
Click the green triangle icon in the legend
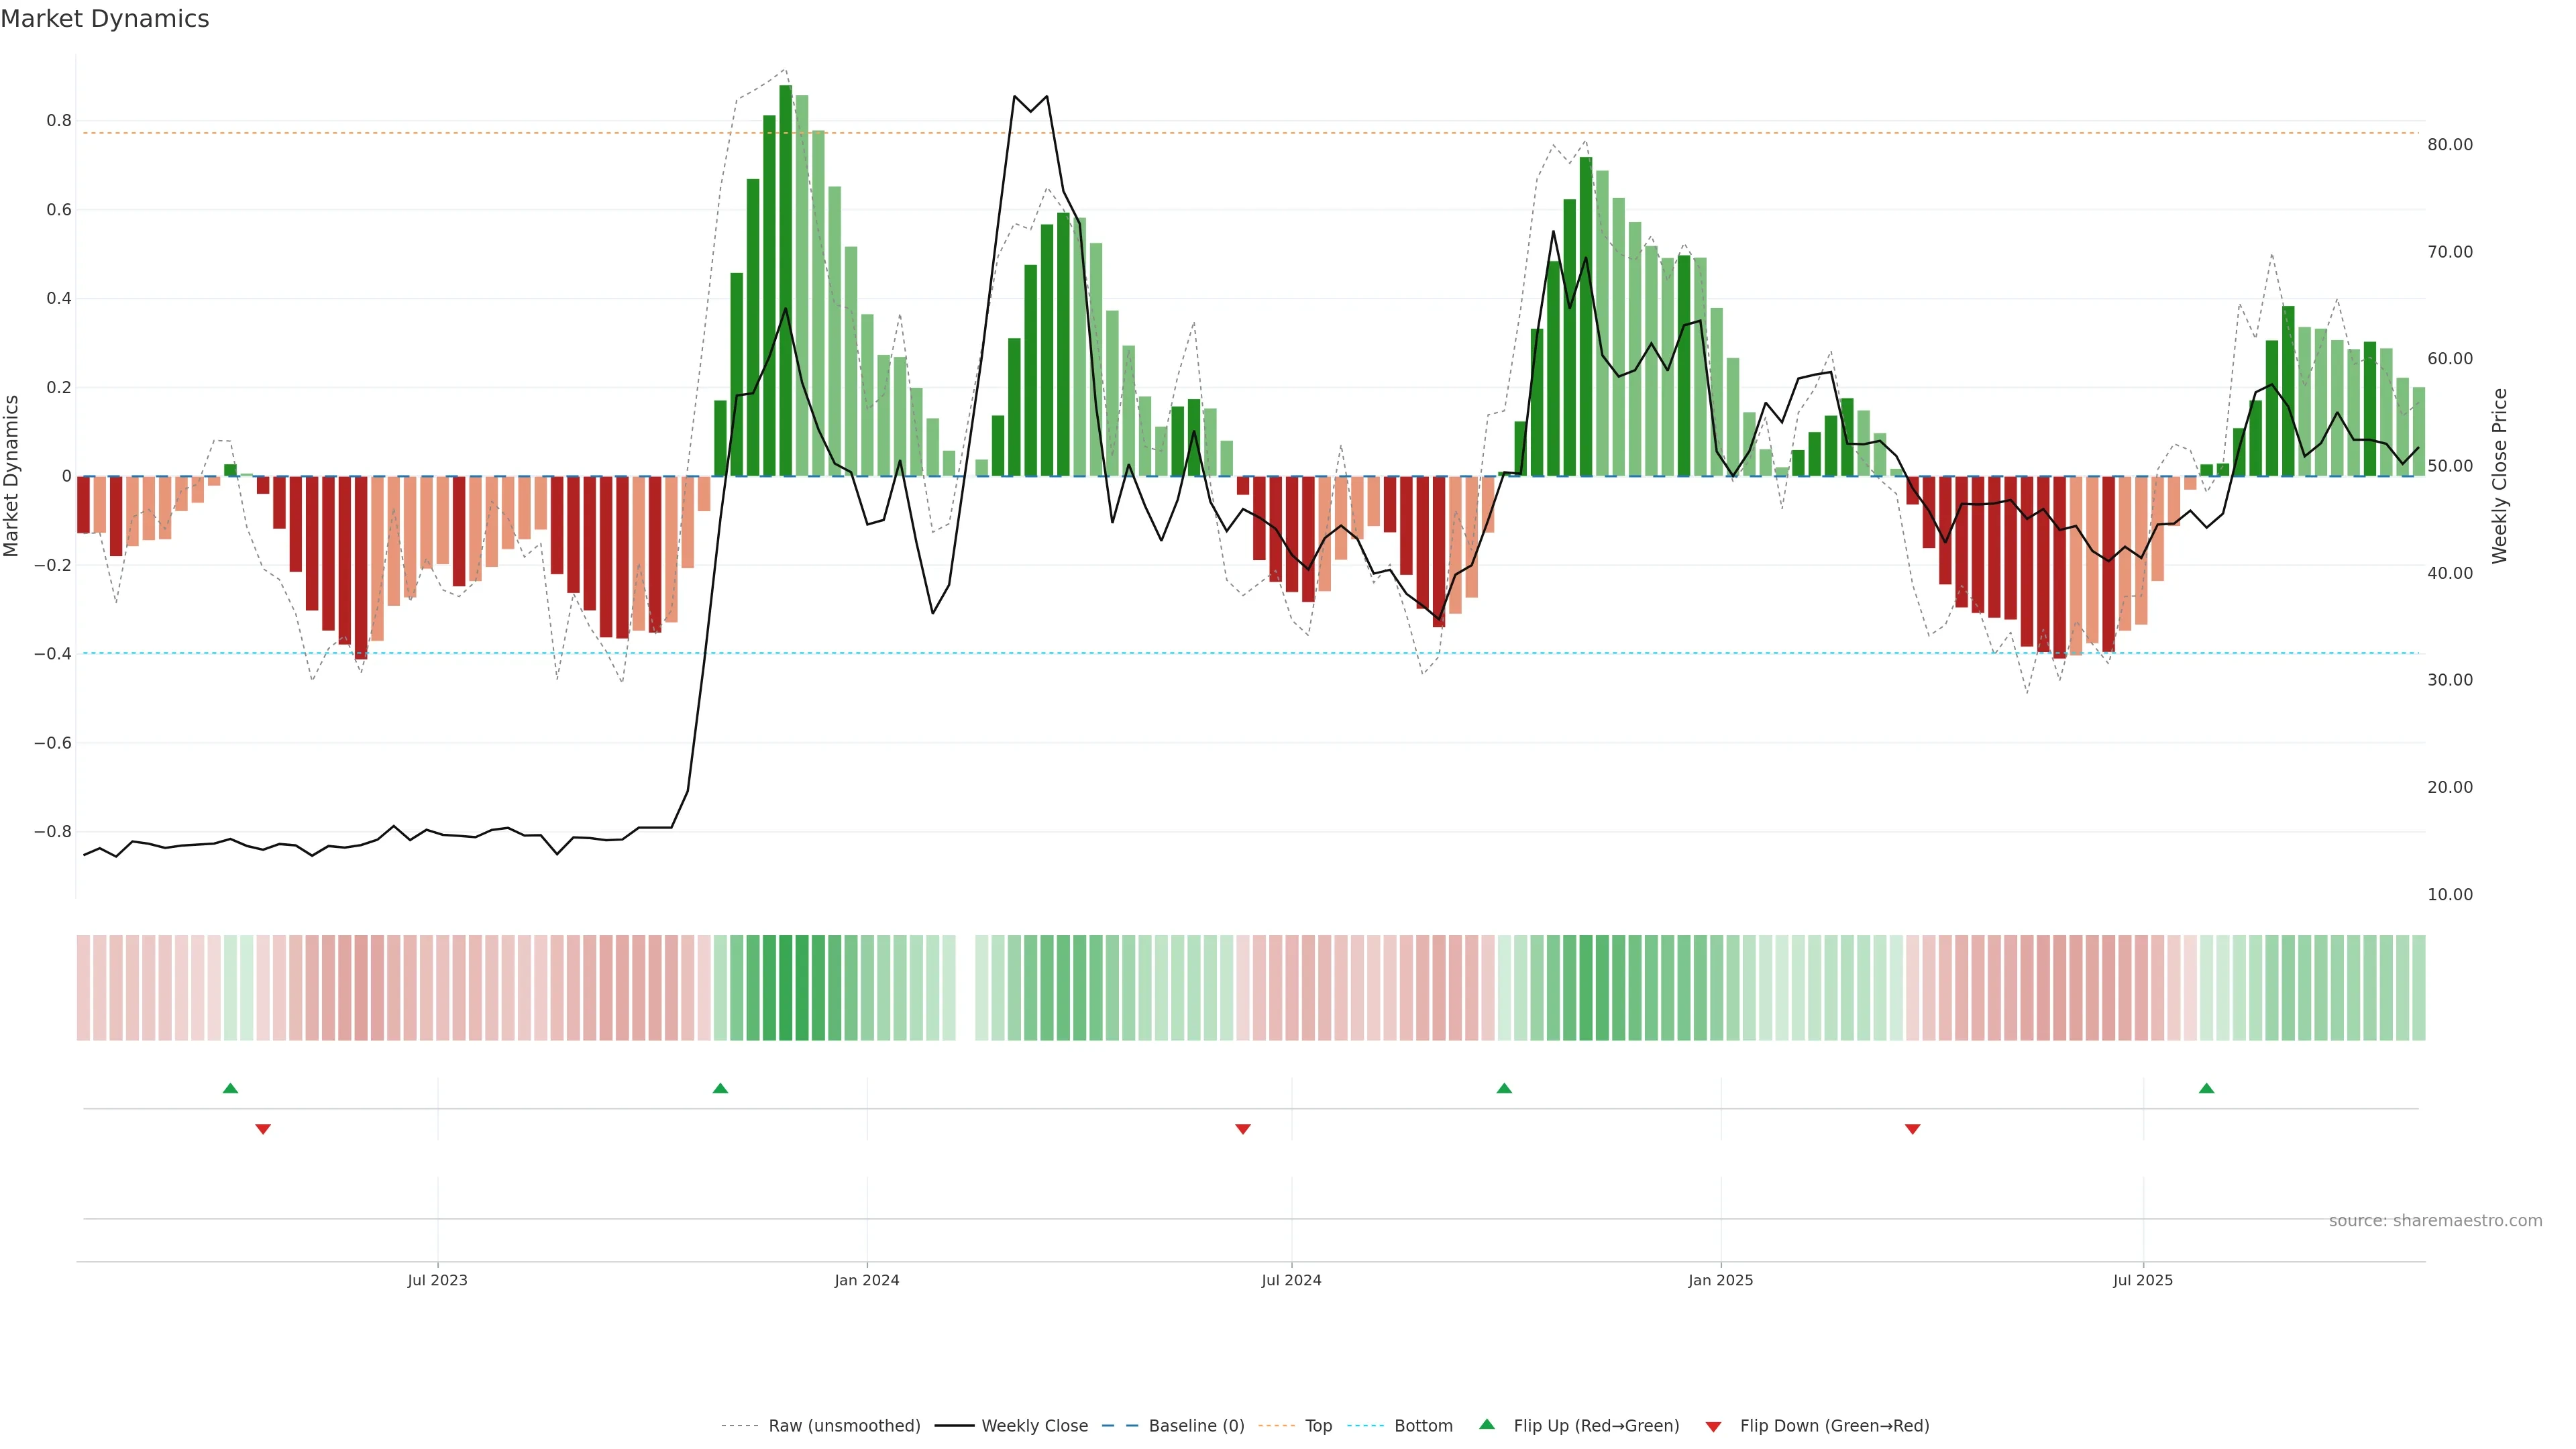coord(1487,1424)
